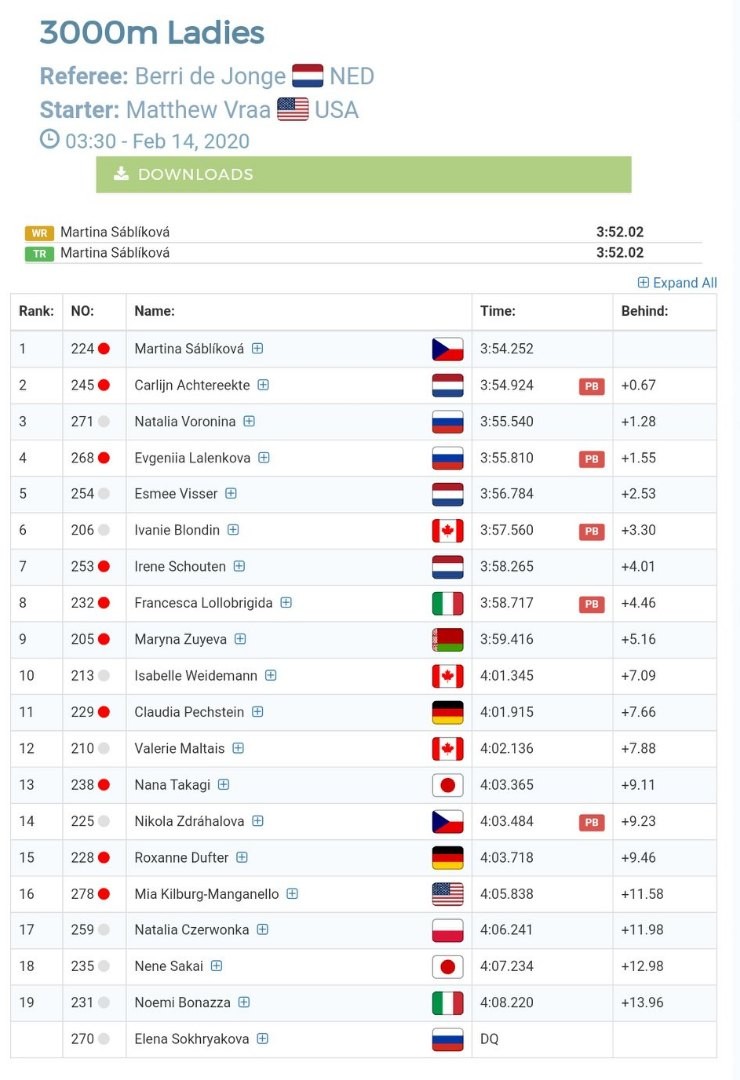Click the red dot beside number 229

pos(104,712)
